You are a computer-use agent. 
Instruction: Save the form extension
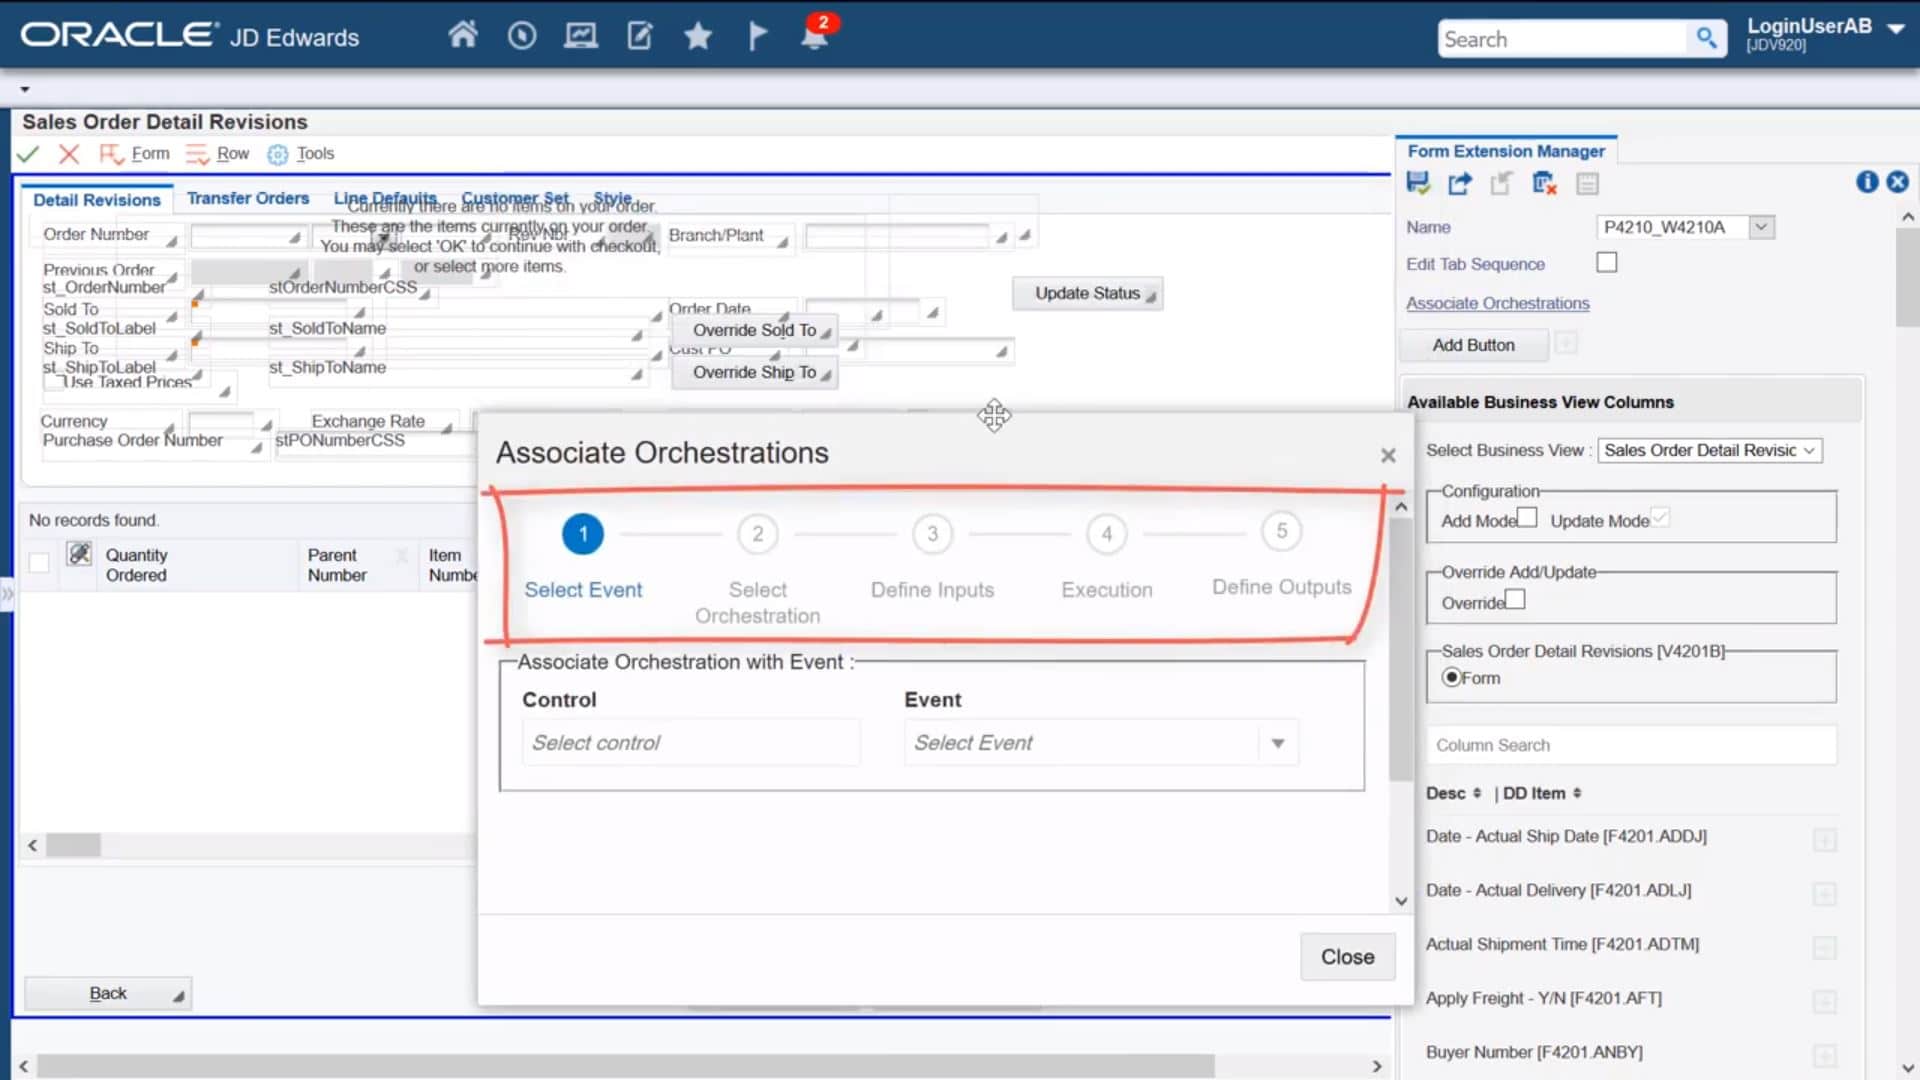(x=1417, y=183)
